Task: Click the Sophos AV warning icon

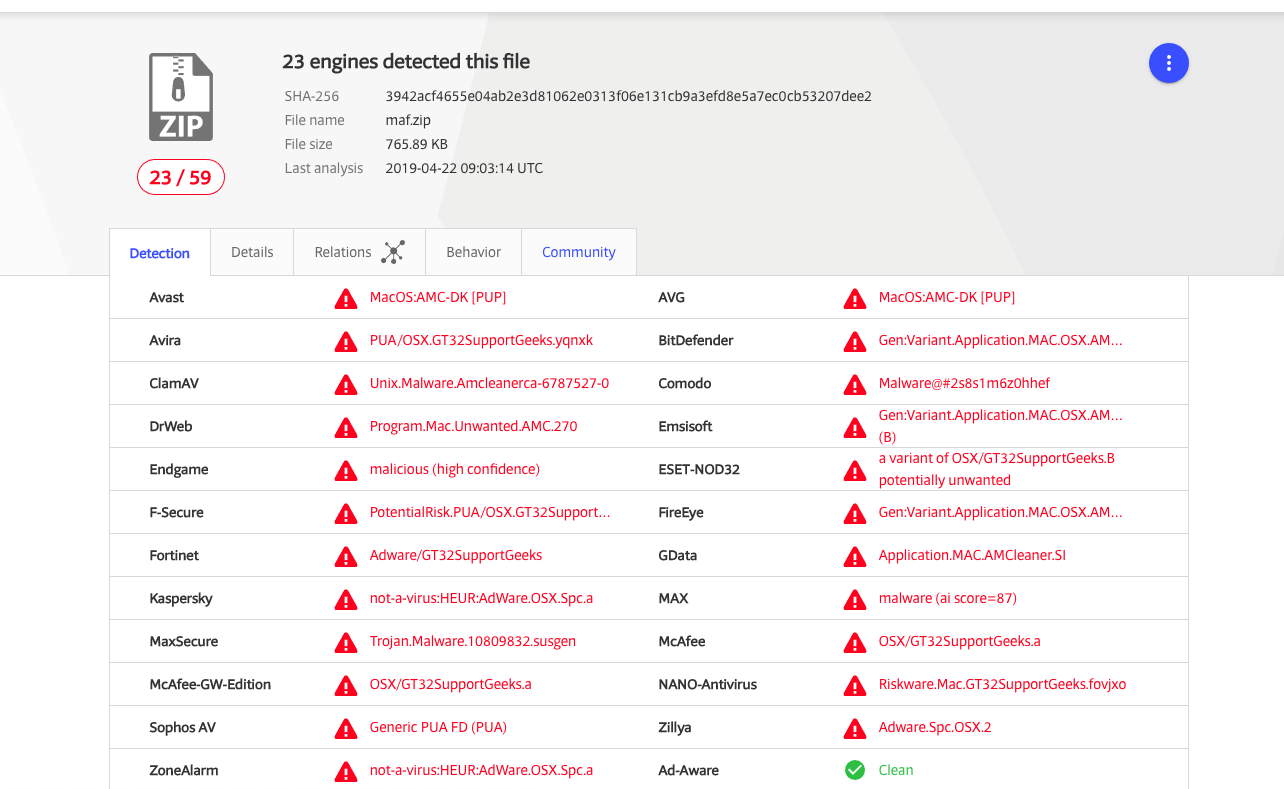Action: click(x=346, y=728)
